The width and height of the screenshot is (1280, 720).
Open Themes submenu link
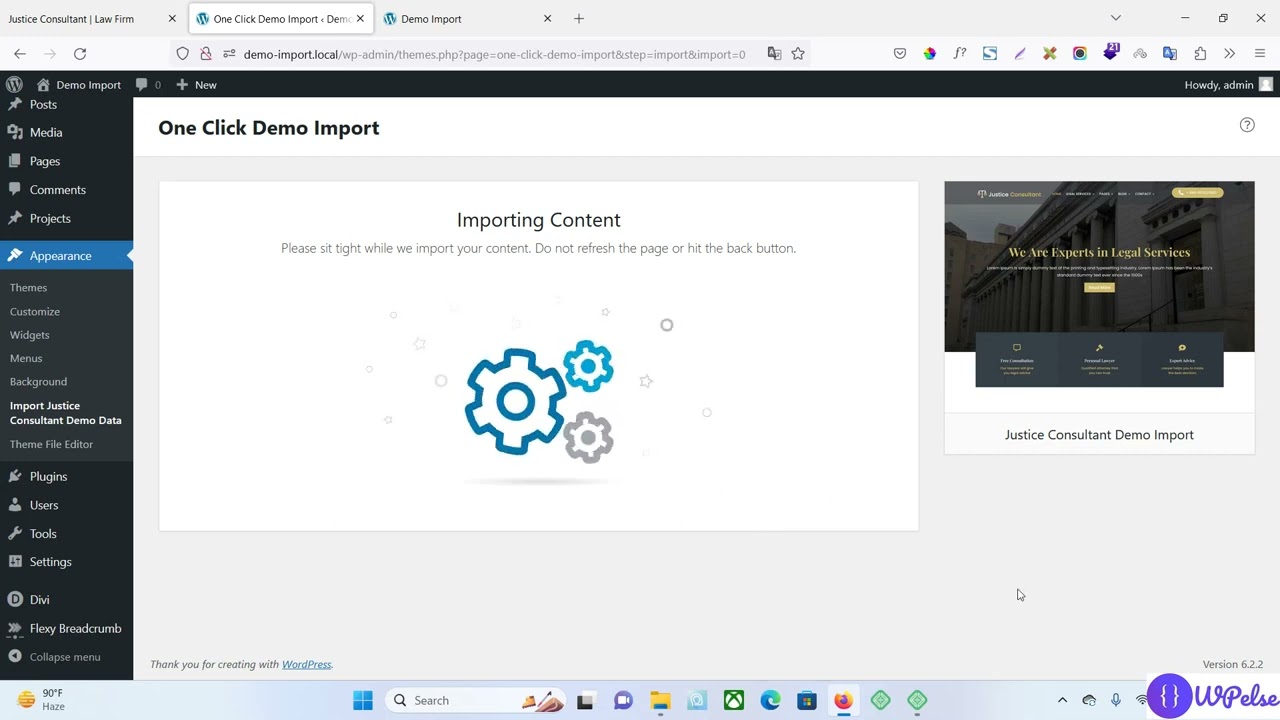(x=28, y=288)
